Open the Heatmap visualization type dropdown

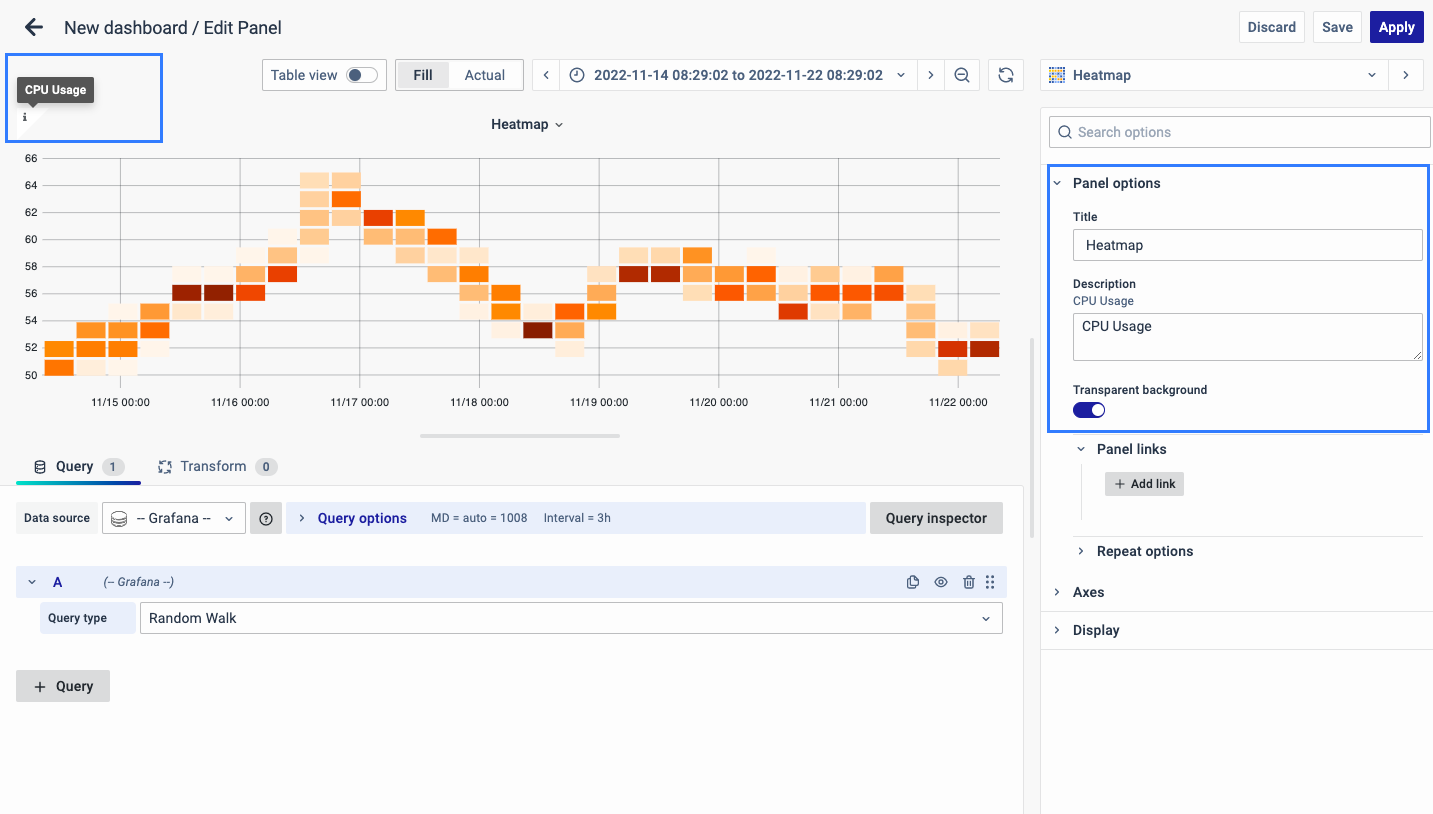(1214, 75)
